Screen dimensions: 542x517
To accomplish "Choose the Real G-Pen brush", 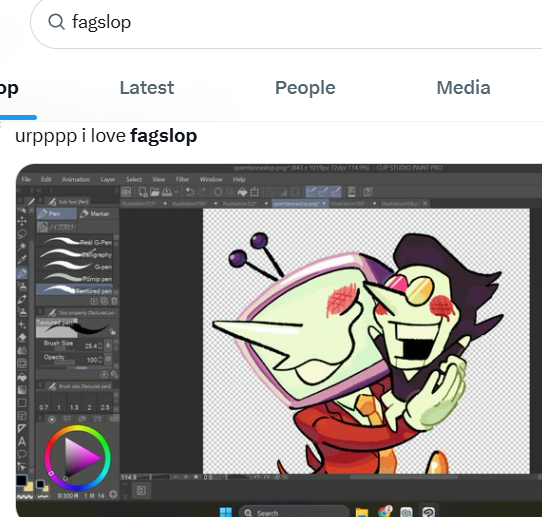I will 75,242.
